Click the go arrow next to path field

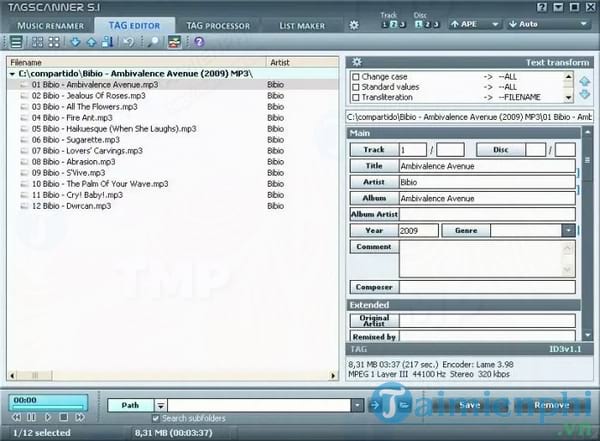(x=375, y=405)
